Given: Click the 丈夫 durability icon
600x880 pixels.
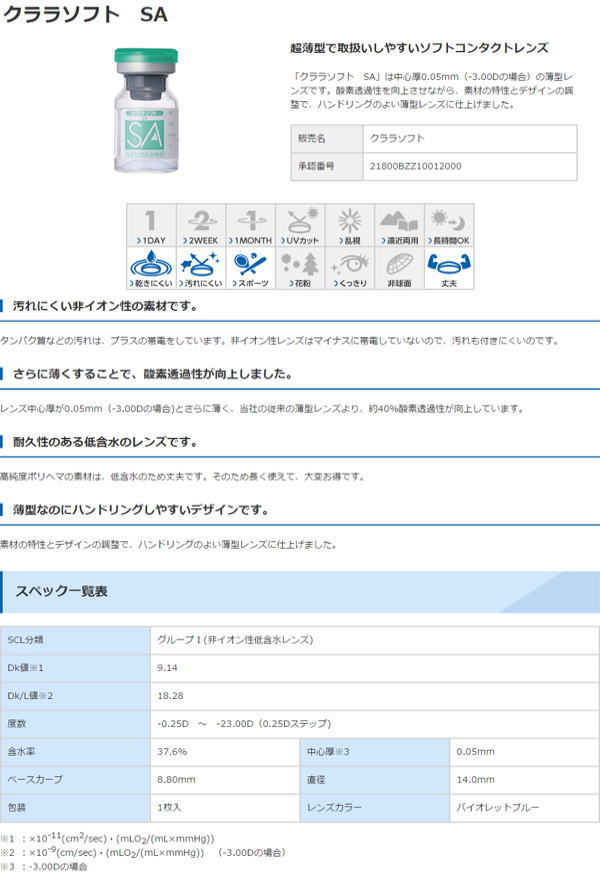Looking at the screenshot, I should pyautogui.click(x=450, y=268).
